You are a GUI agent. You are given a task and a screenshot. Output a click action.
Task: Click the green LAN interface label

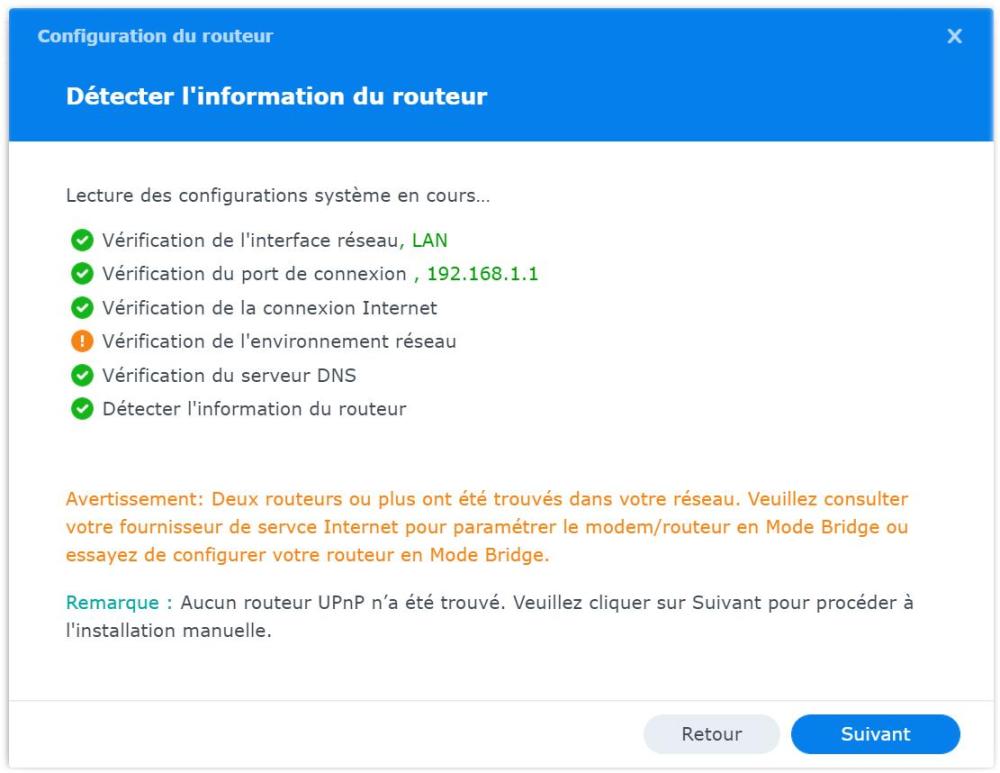(429, 240)
